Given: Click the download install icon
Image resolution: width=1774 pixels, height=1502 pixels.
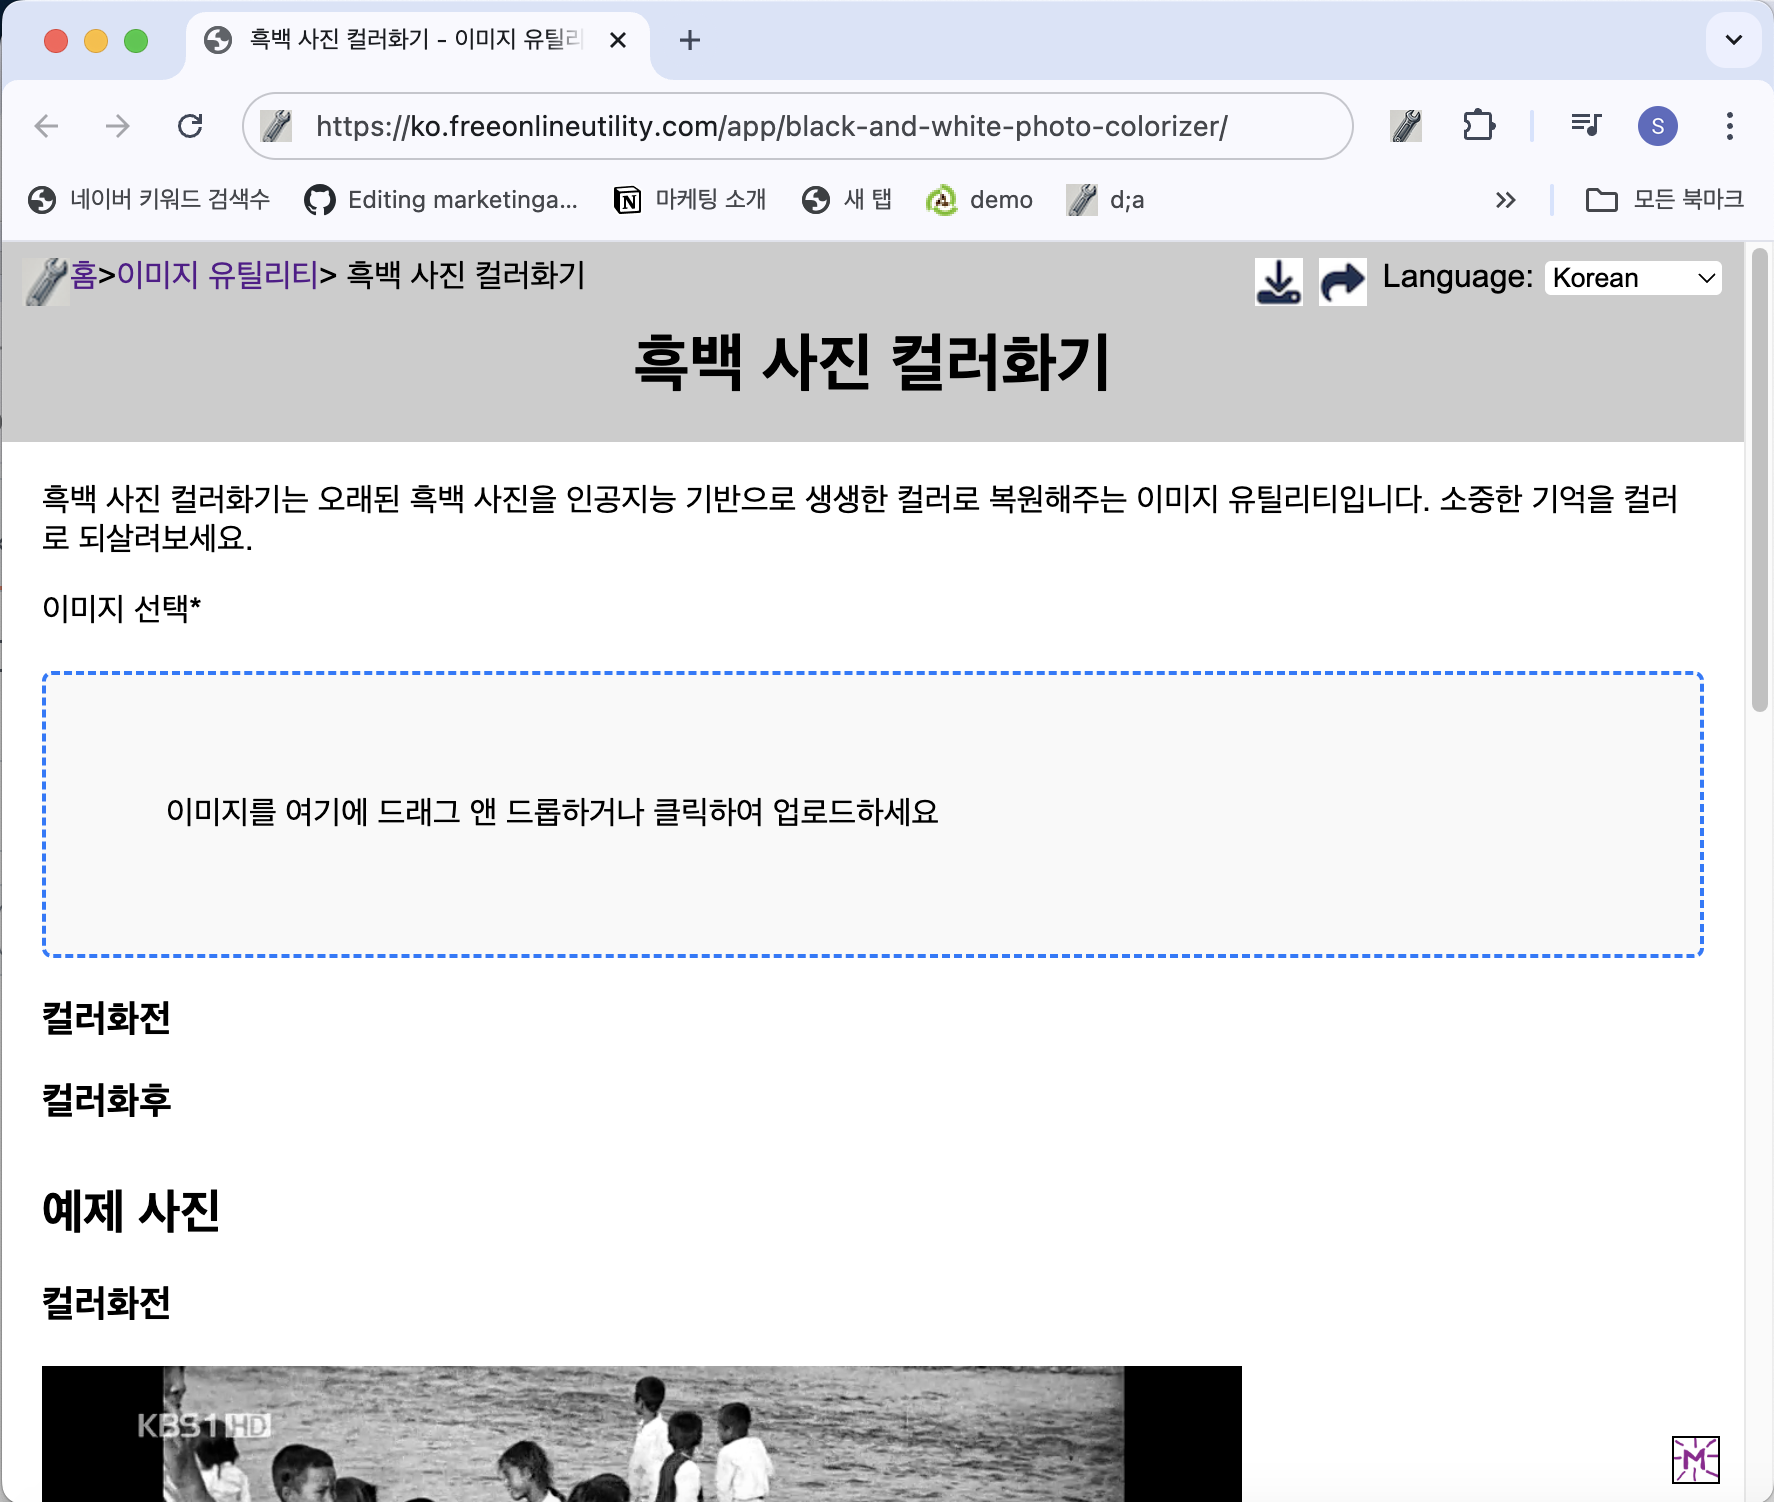Looking at the screenshot, I should pyautogui.click(x=1279, y=281).
